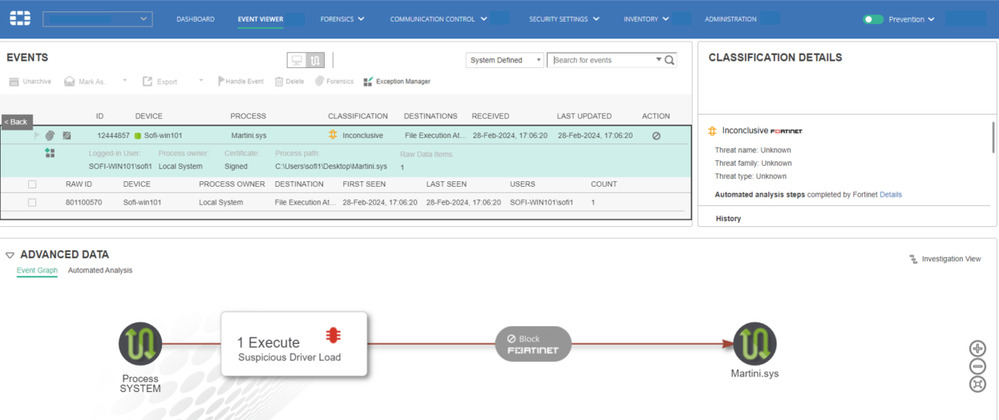Open the automated analysis Details link
The image size is (999, 420).
[x=890, y=194]
